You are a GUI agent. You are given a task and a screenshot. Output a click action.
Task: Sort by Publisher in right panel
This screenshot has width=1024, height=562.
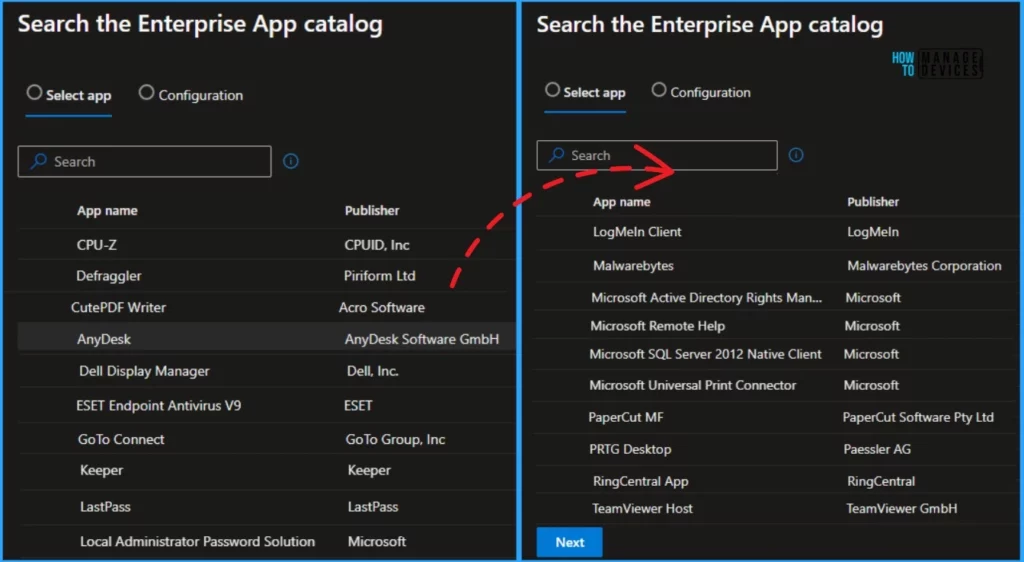pos(873,202)
